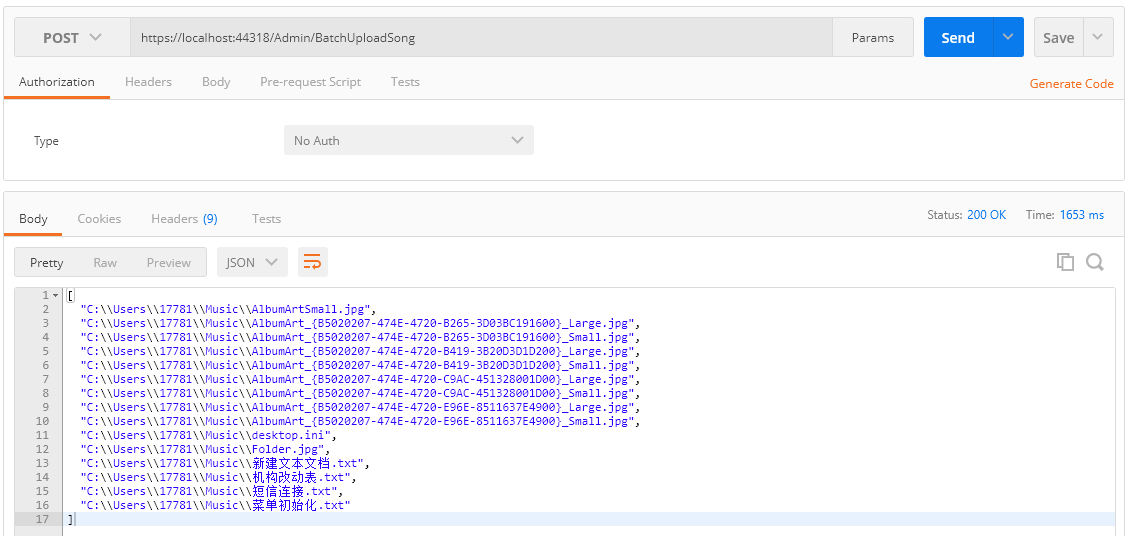Image resolution: width=1132 pixels, height=536 pixels.
Task: Open the No Auth type dropdown
Action: [408, 141]
